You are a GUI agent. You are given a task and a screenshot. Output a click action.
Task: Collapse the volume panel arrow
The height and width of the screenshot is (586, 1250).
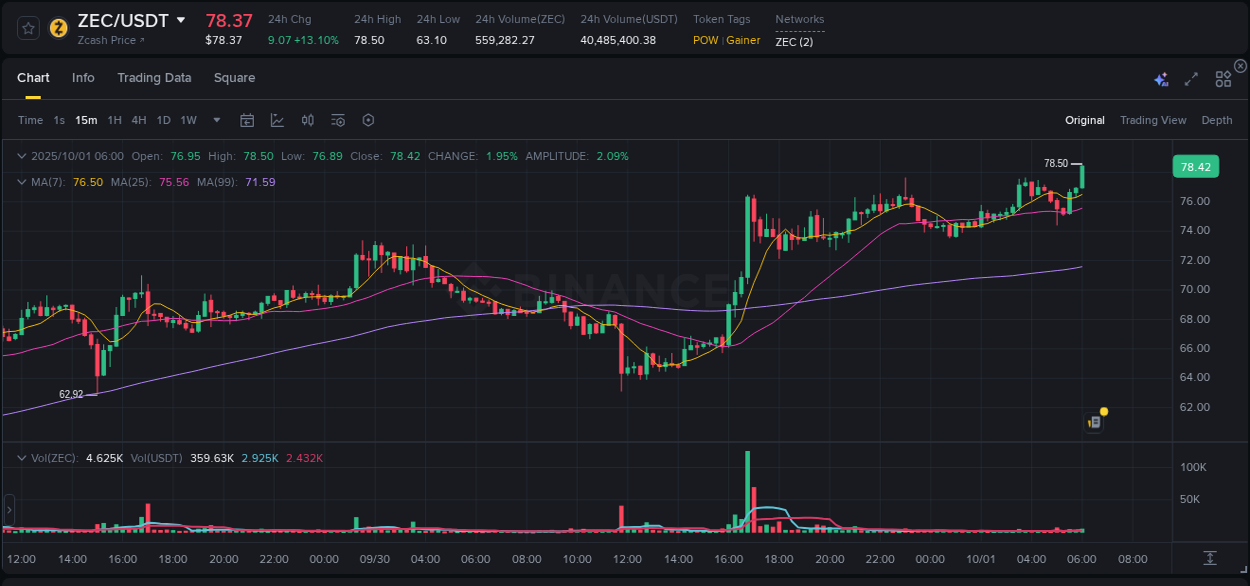click(22, 456)
